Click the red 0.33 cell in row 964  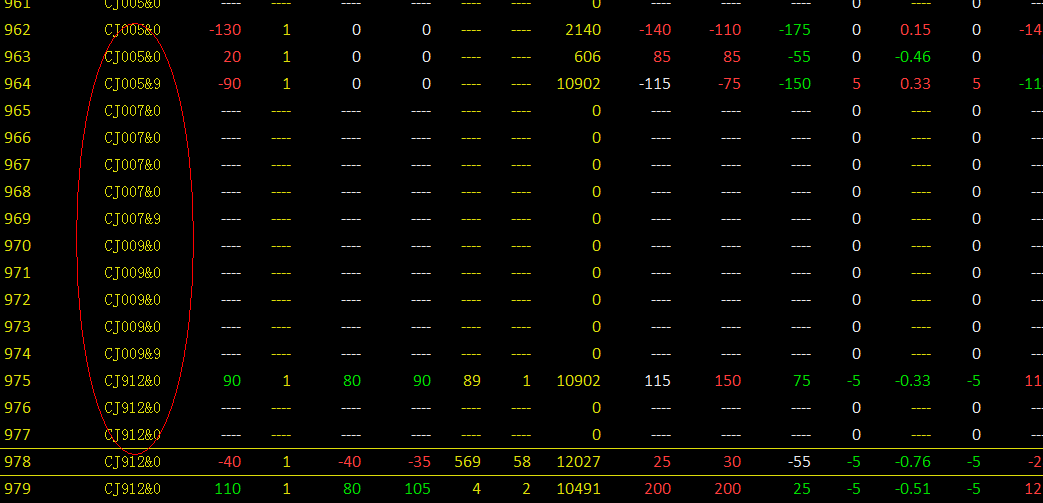pos(915,84)
